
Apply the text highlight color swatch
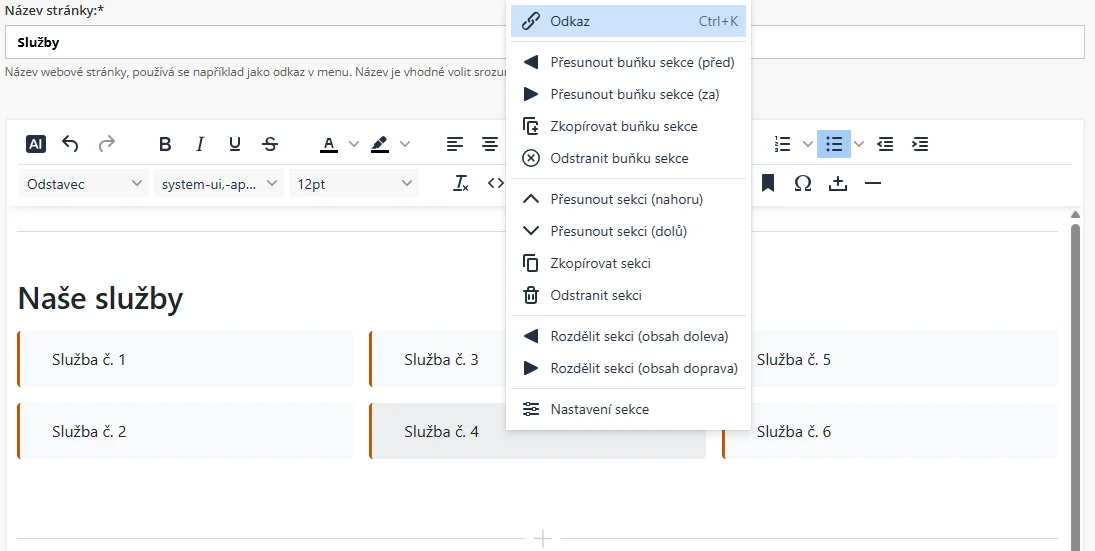(x=379, y=144)
